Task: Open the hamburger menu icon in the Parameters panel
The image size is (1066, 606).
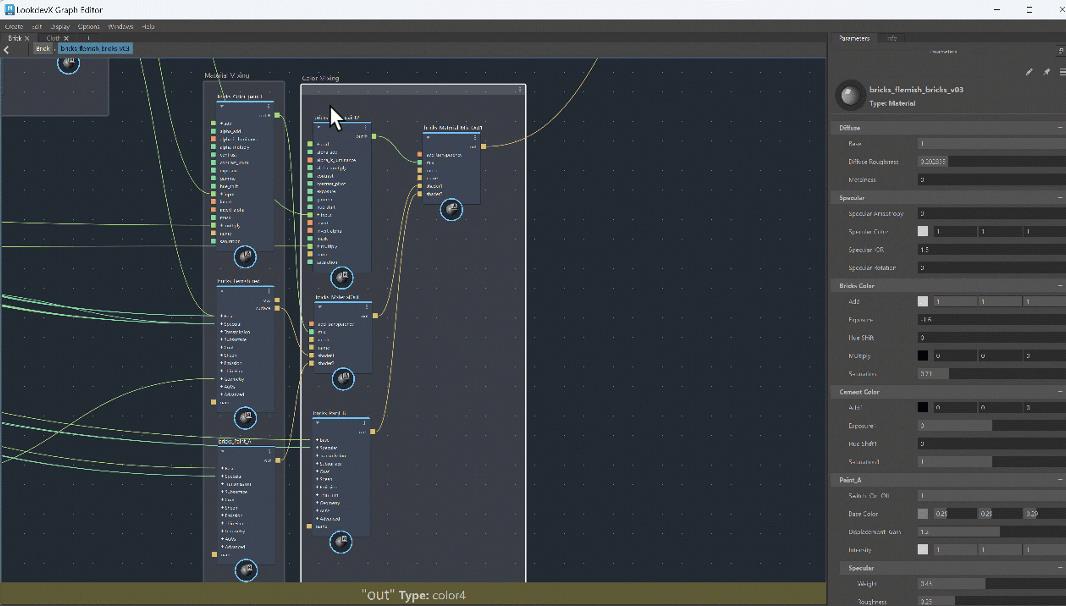Action: pyautogui.click(x=1062, y=71)
